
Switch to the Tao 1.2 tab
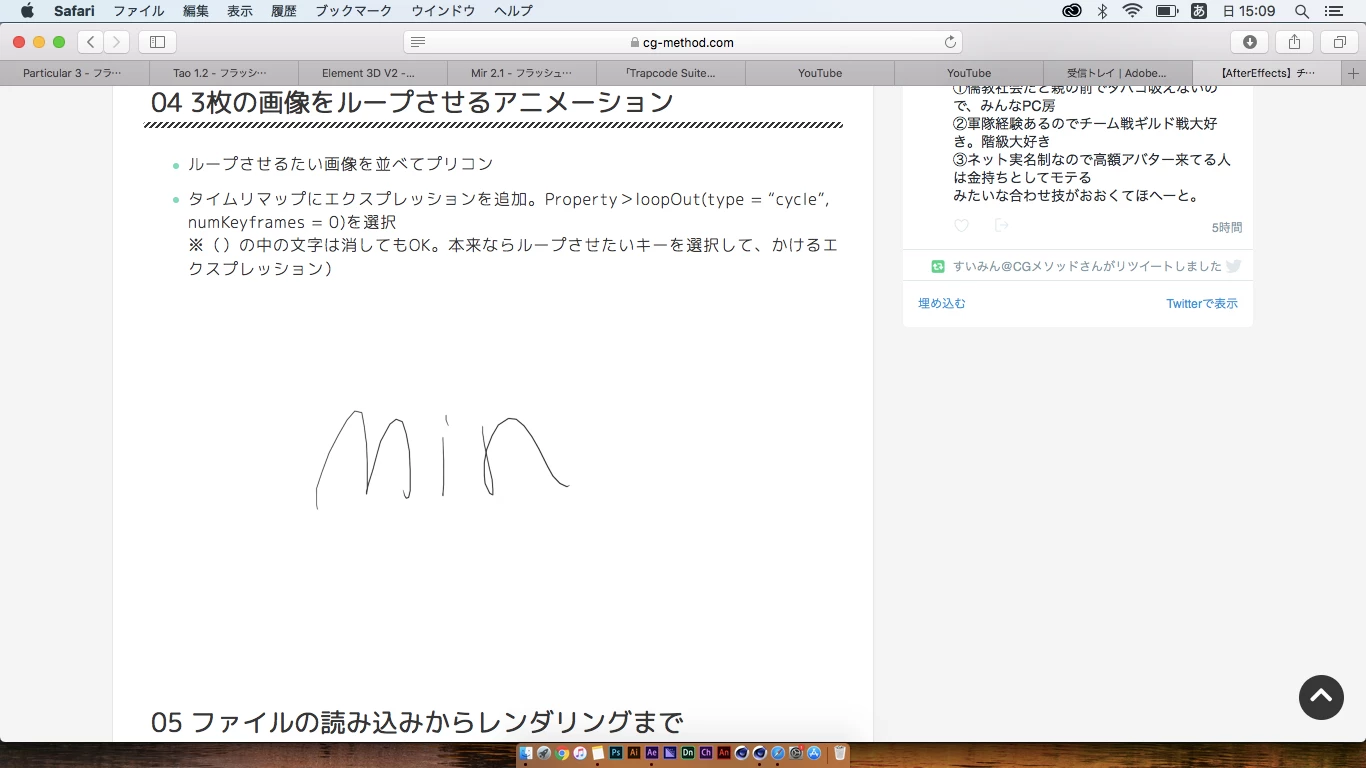click(223, 73)
